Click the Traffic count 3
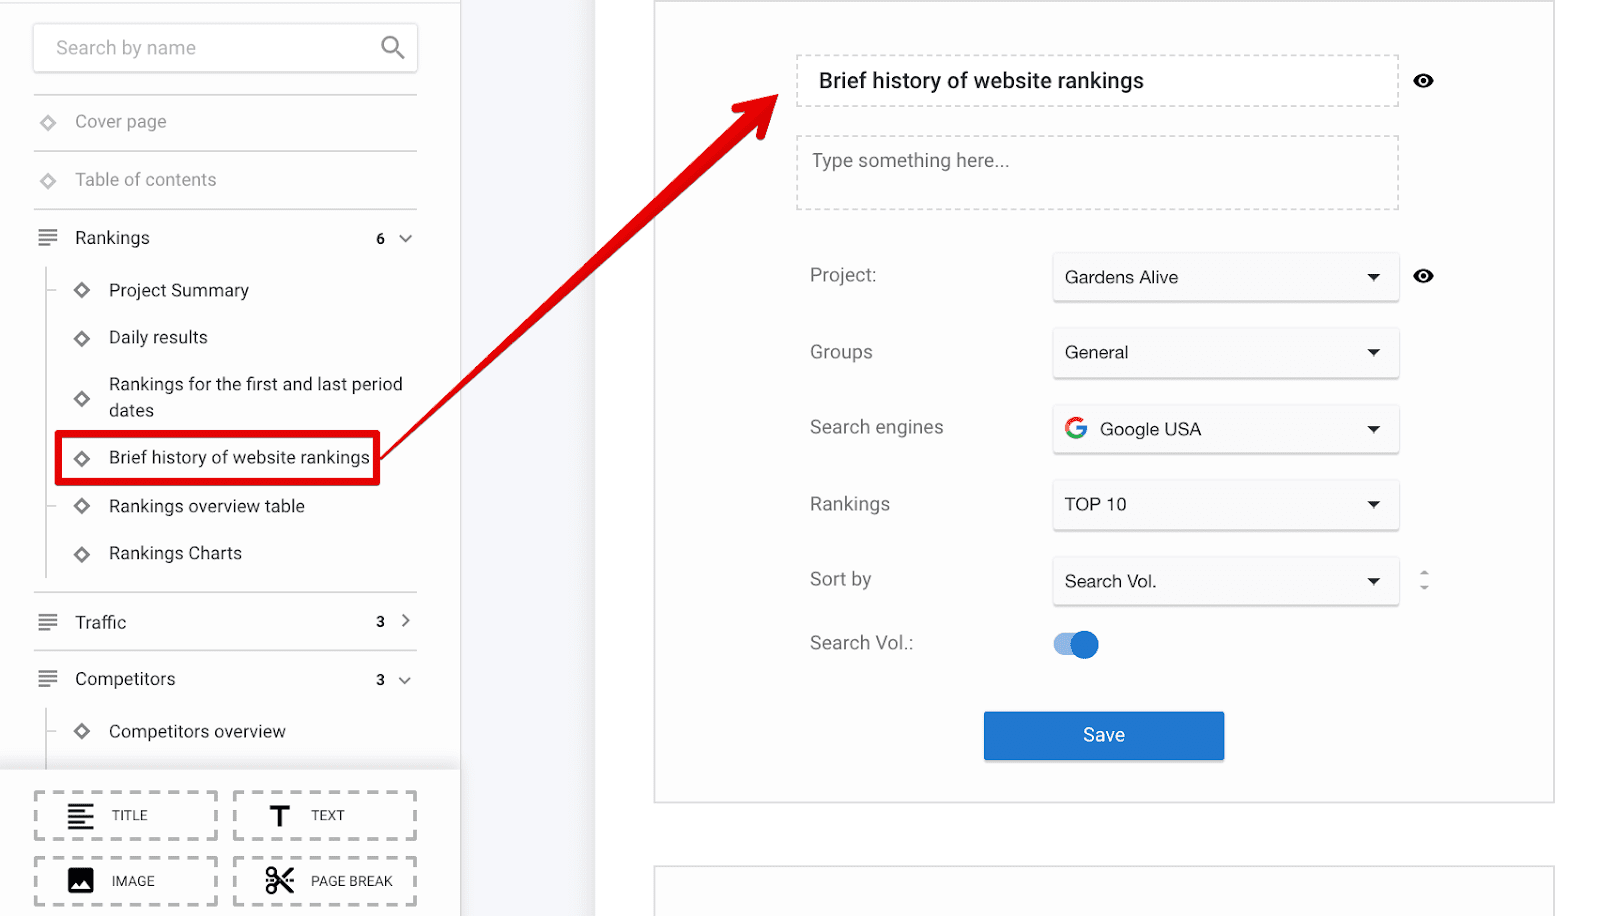The height and width of the screenshot is (916, 1600). [x=380, y=622]
